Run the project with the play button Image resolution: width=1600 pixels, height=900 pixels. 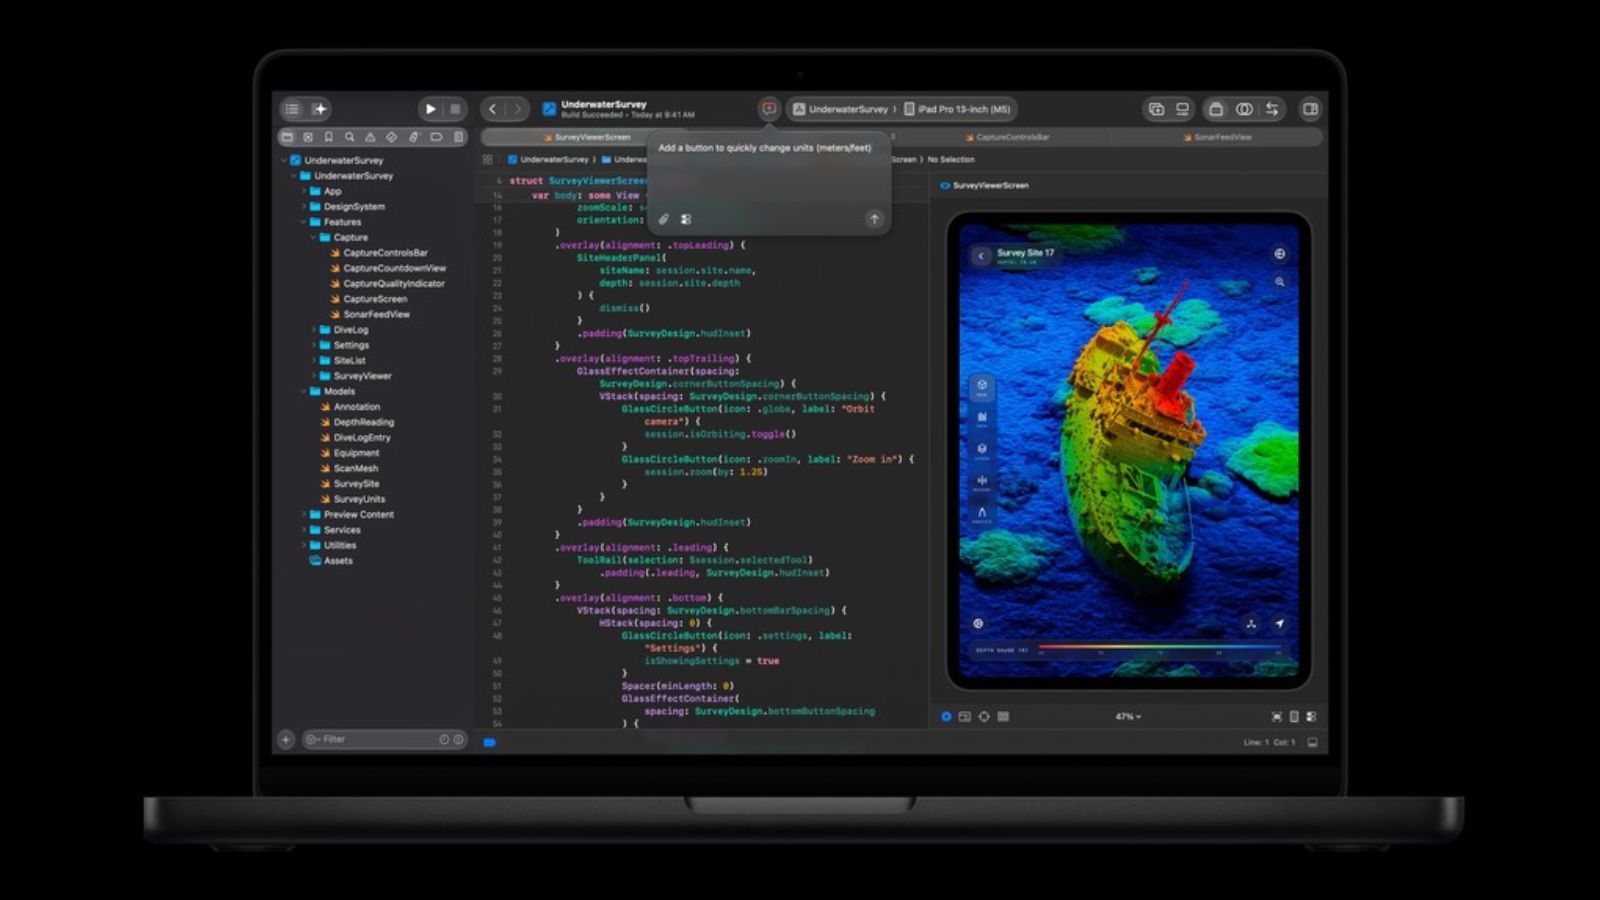[430, 109]
